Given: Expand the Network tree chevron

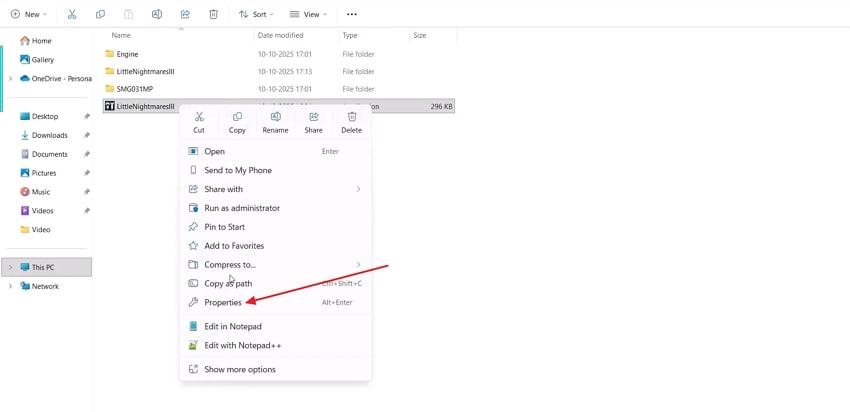Looking at the screenshot, I should pyautogui.click(x=10, y=286).
